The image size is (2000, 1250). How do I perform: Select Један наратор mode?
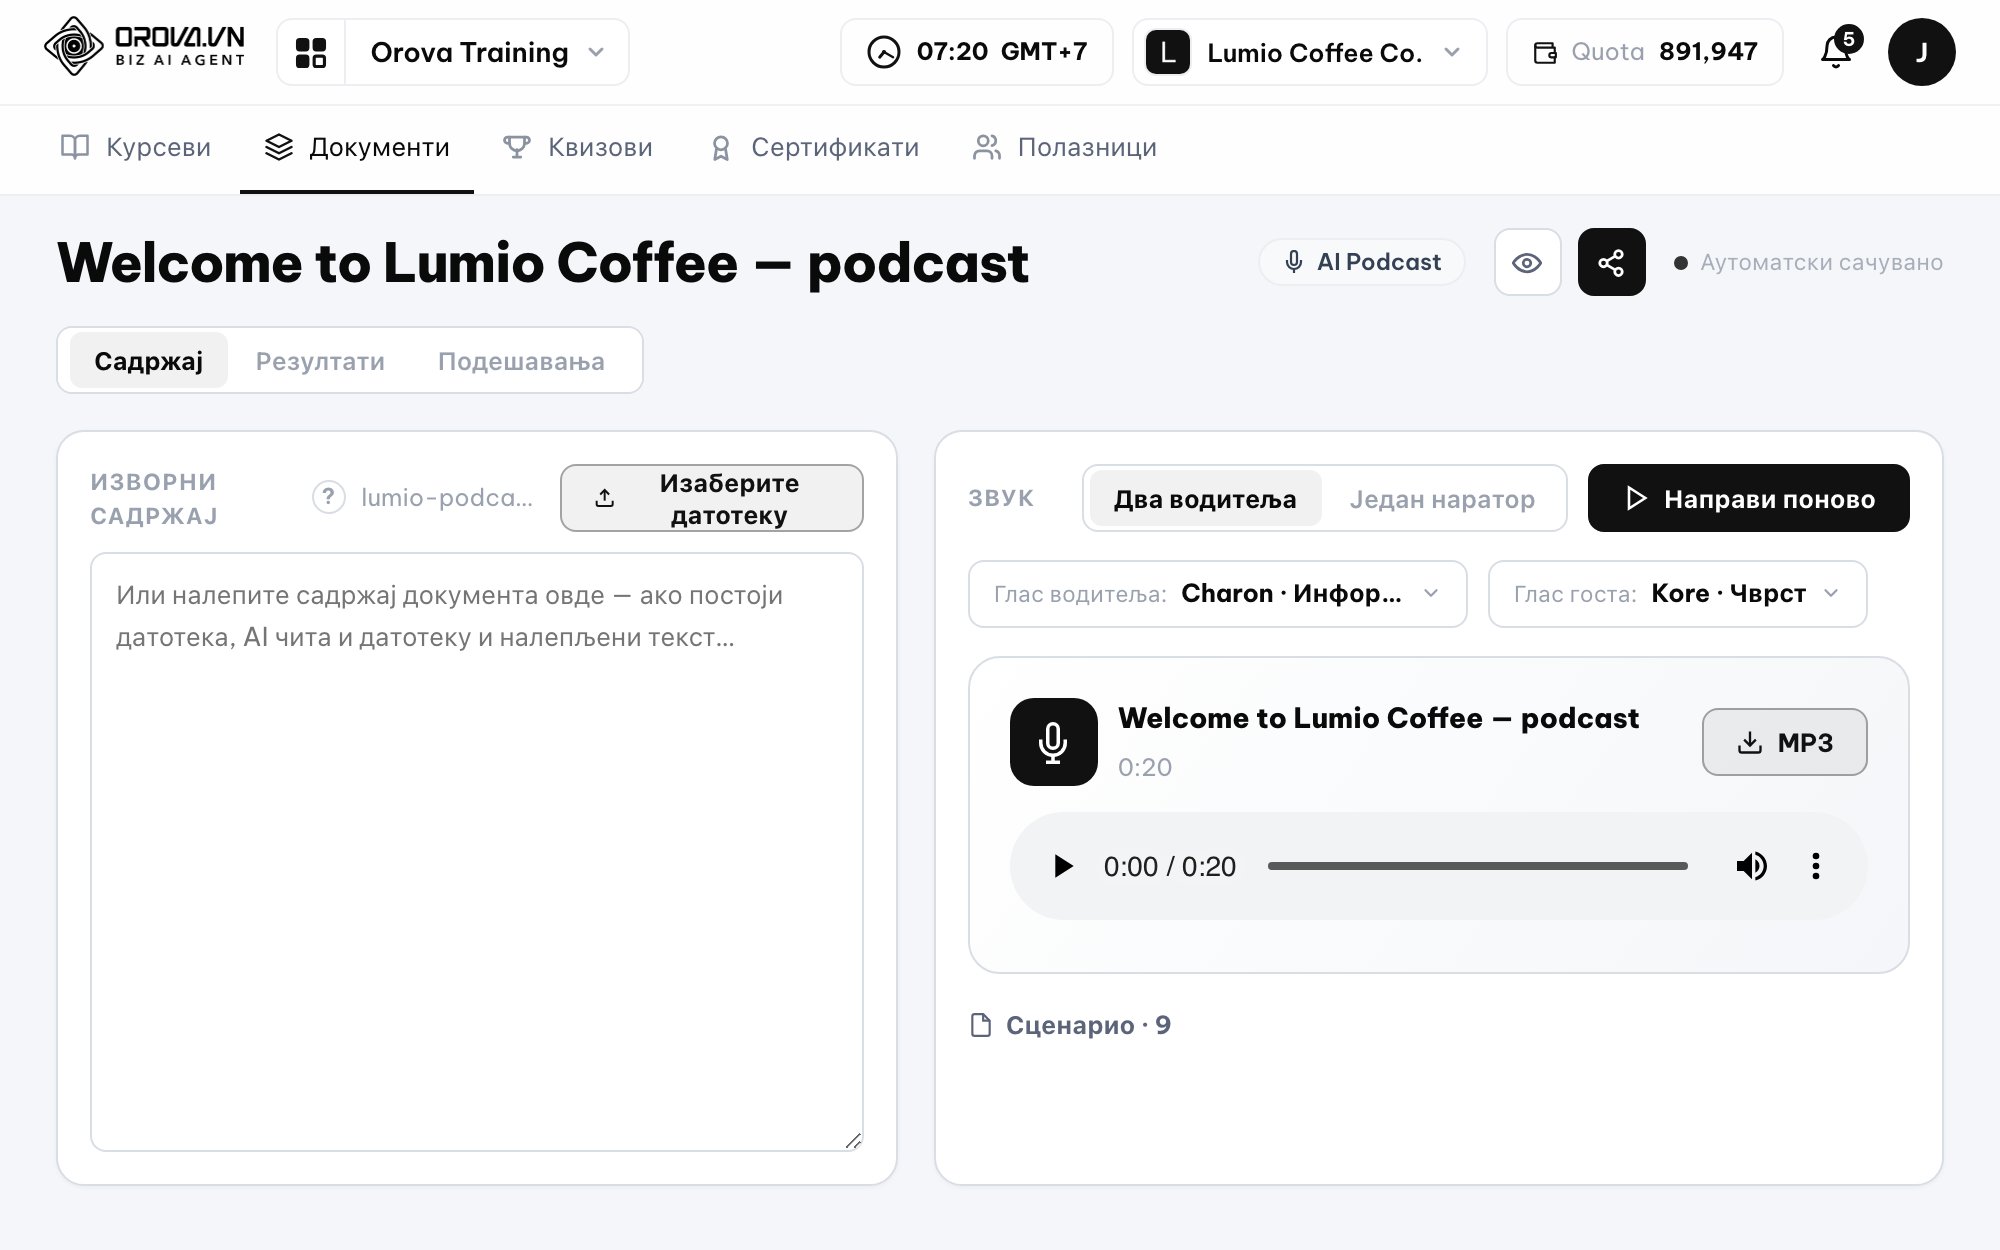tap(1442, 498)
